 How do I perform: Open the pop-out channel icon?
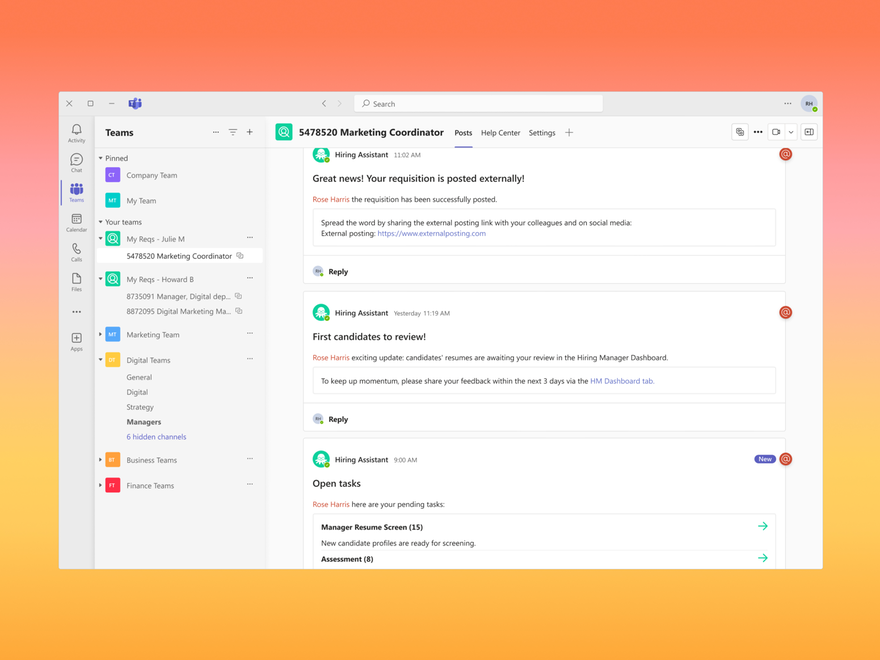(x=809, y=131)
